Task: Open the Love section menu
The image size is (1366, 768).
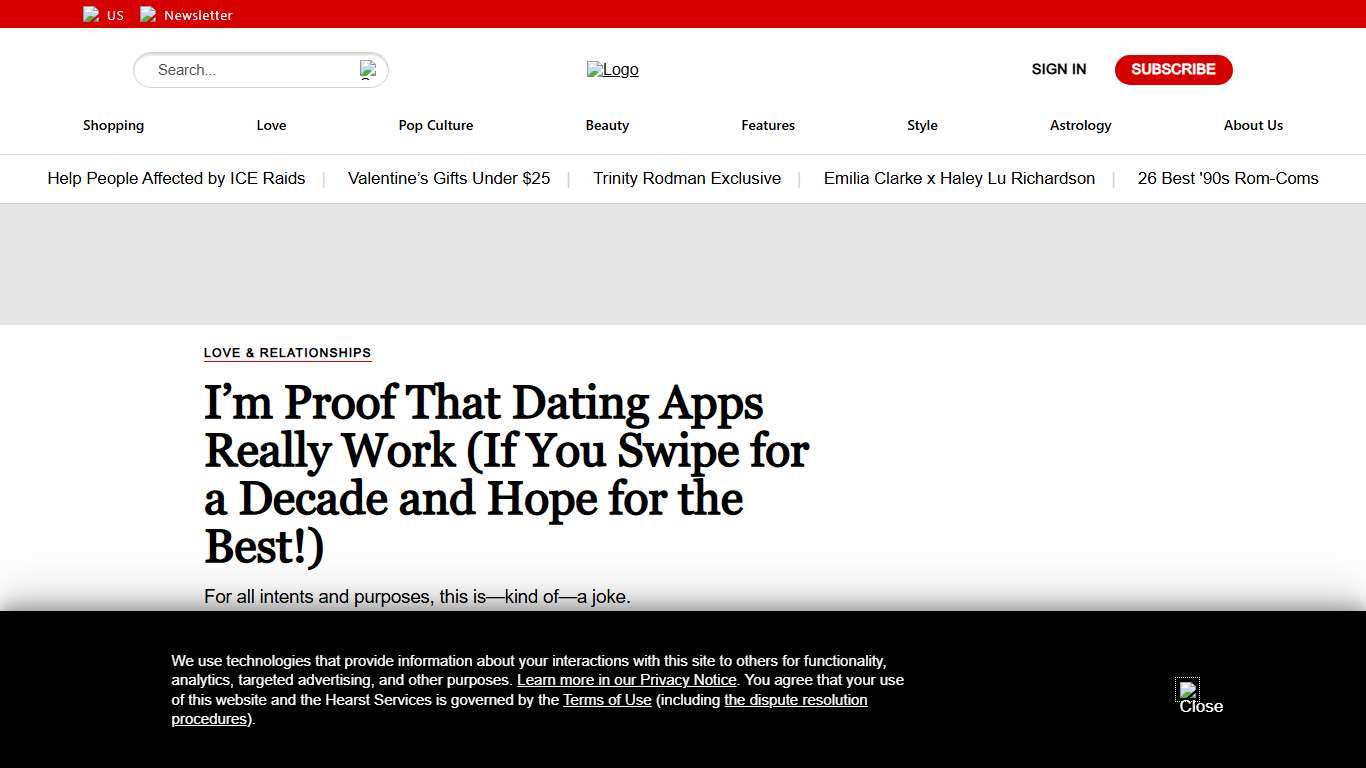Action: click(x=271, y=125)
